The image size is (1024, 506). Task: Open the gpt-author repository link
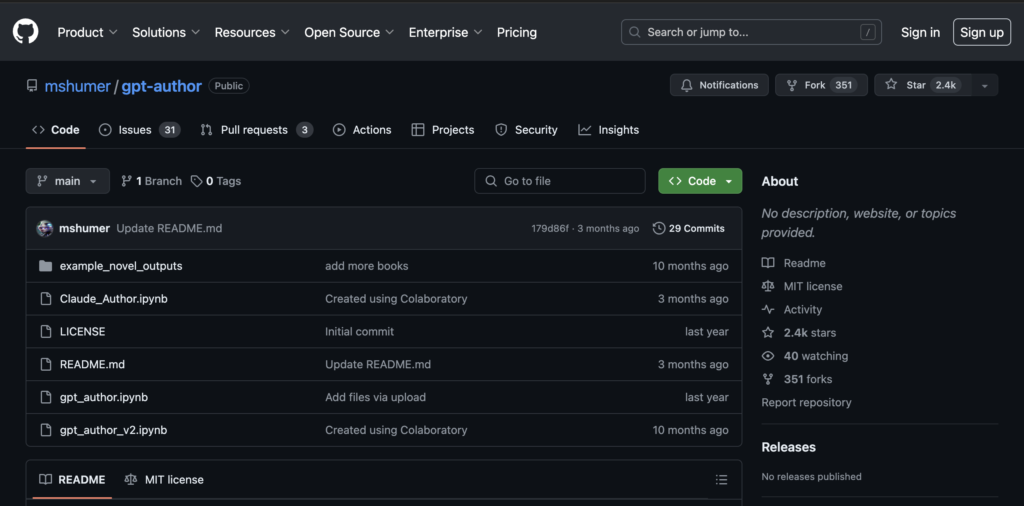pos(161,86)
